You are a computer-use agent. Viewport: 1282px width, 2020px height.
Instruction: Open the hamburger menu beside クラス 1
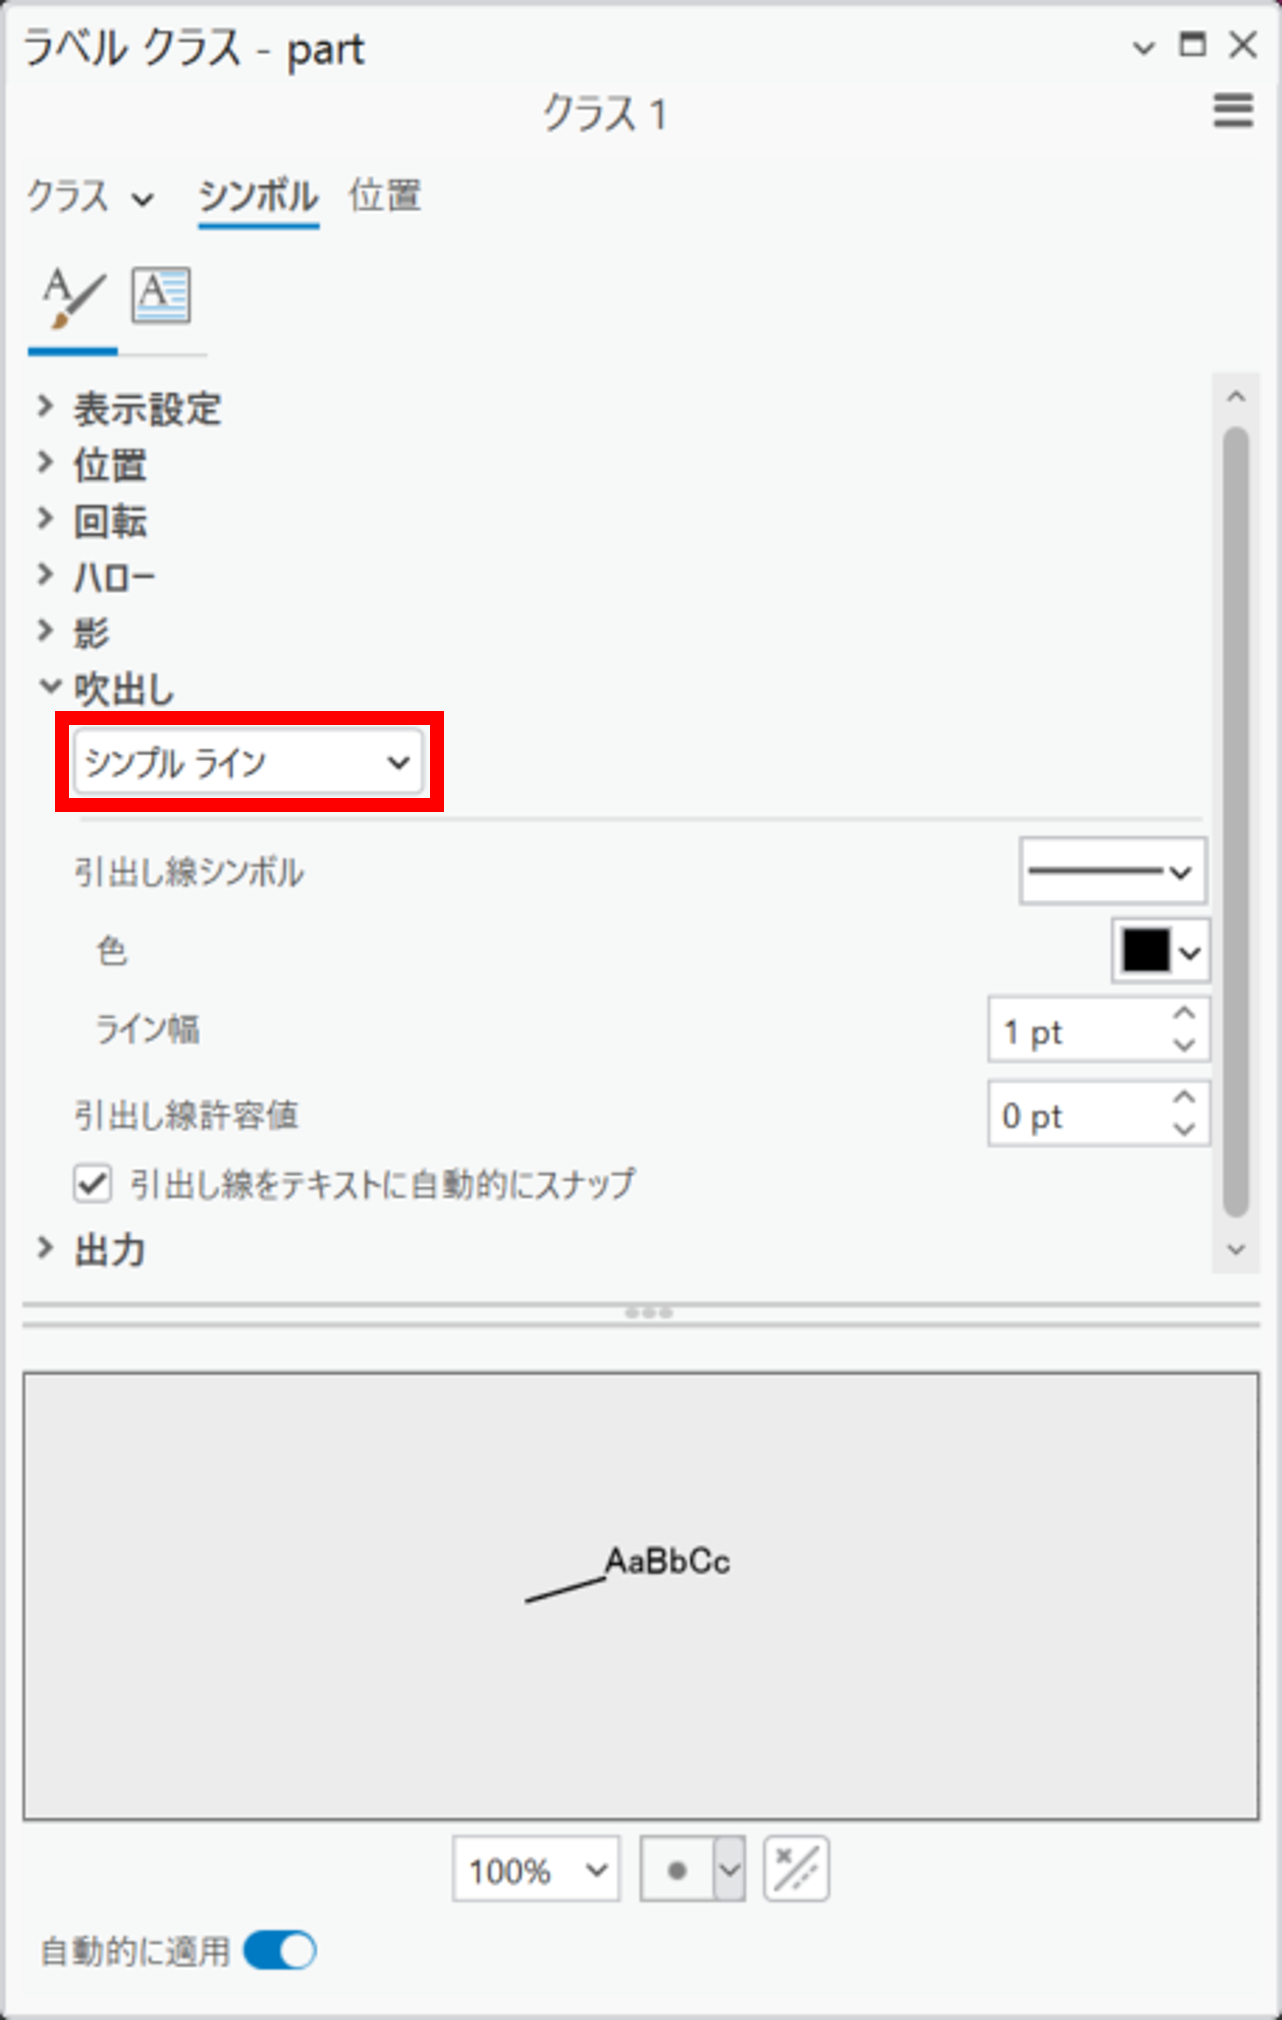[1233, 111]
